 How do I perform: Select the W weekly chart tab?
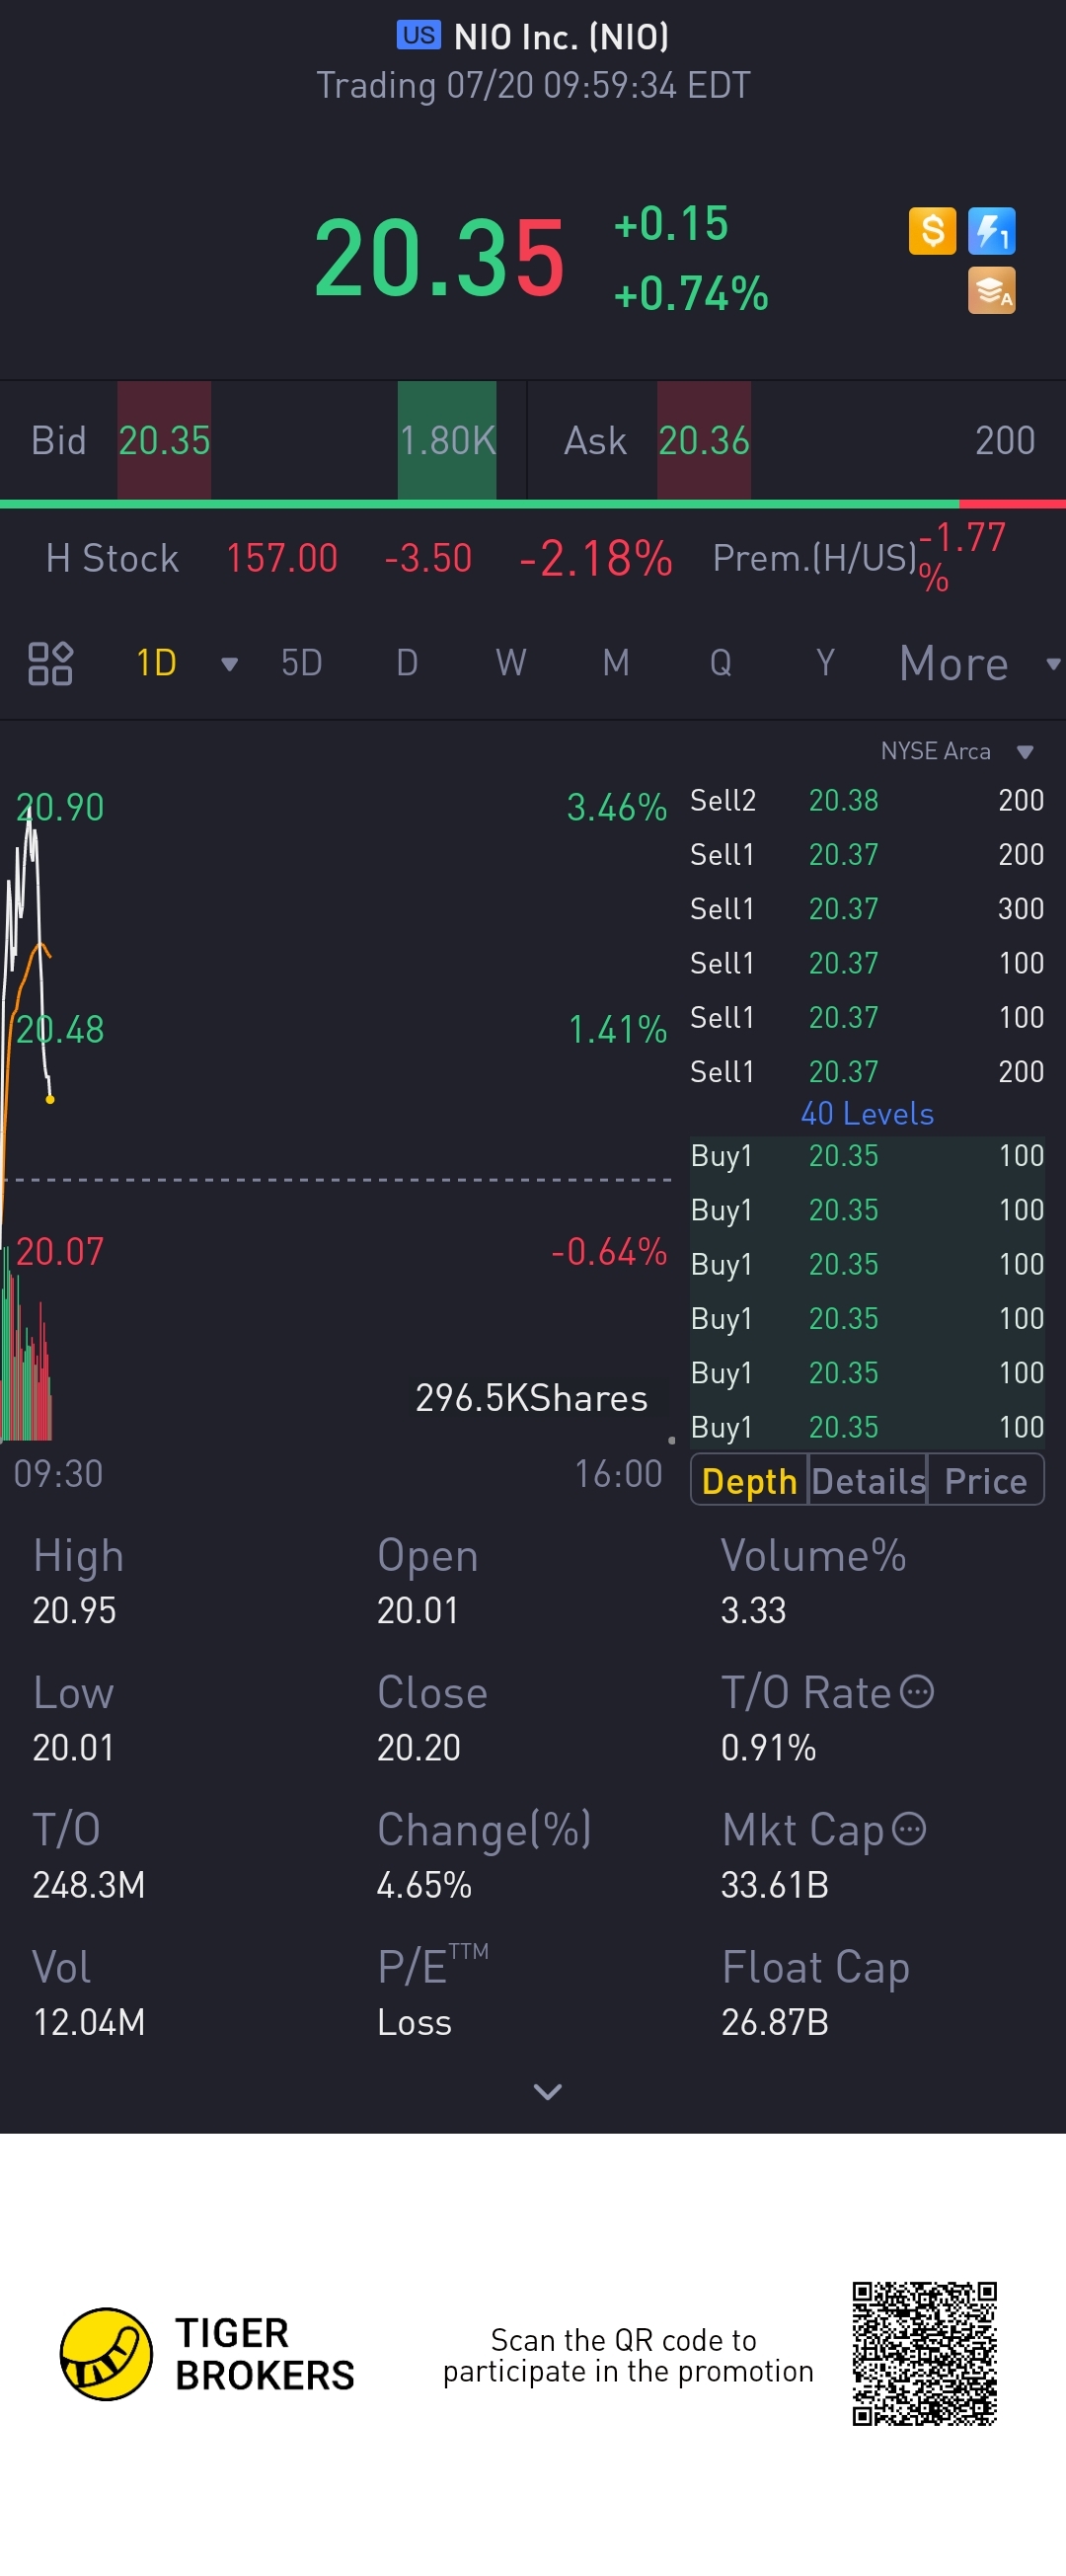click(510, 663)
